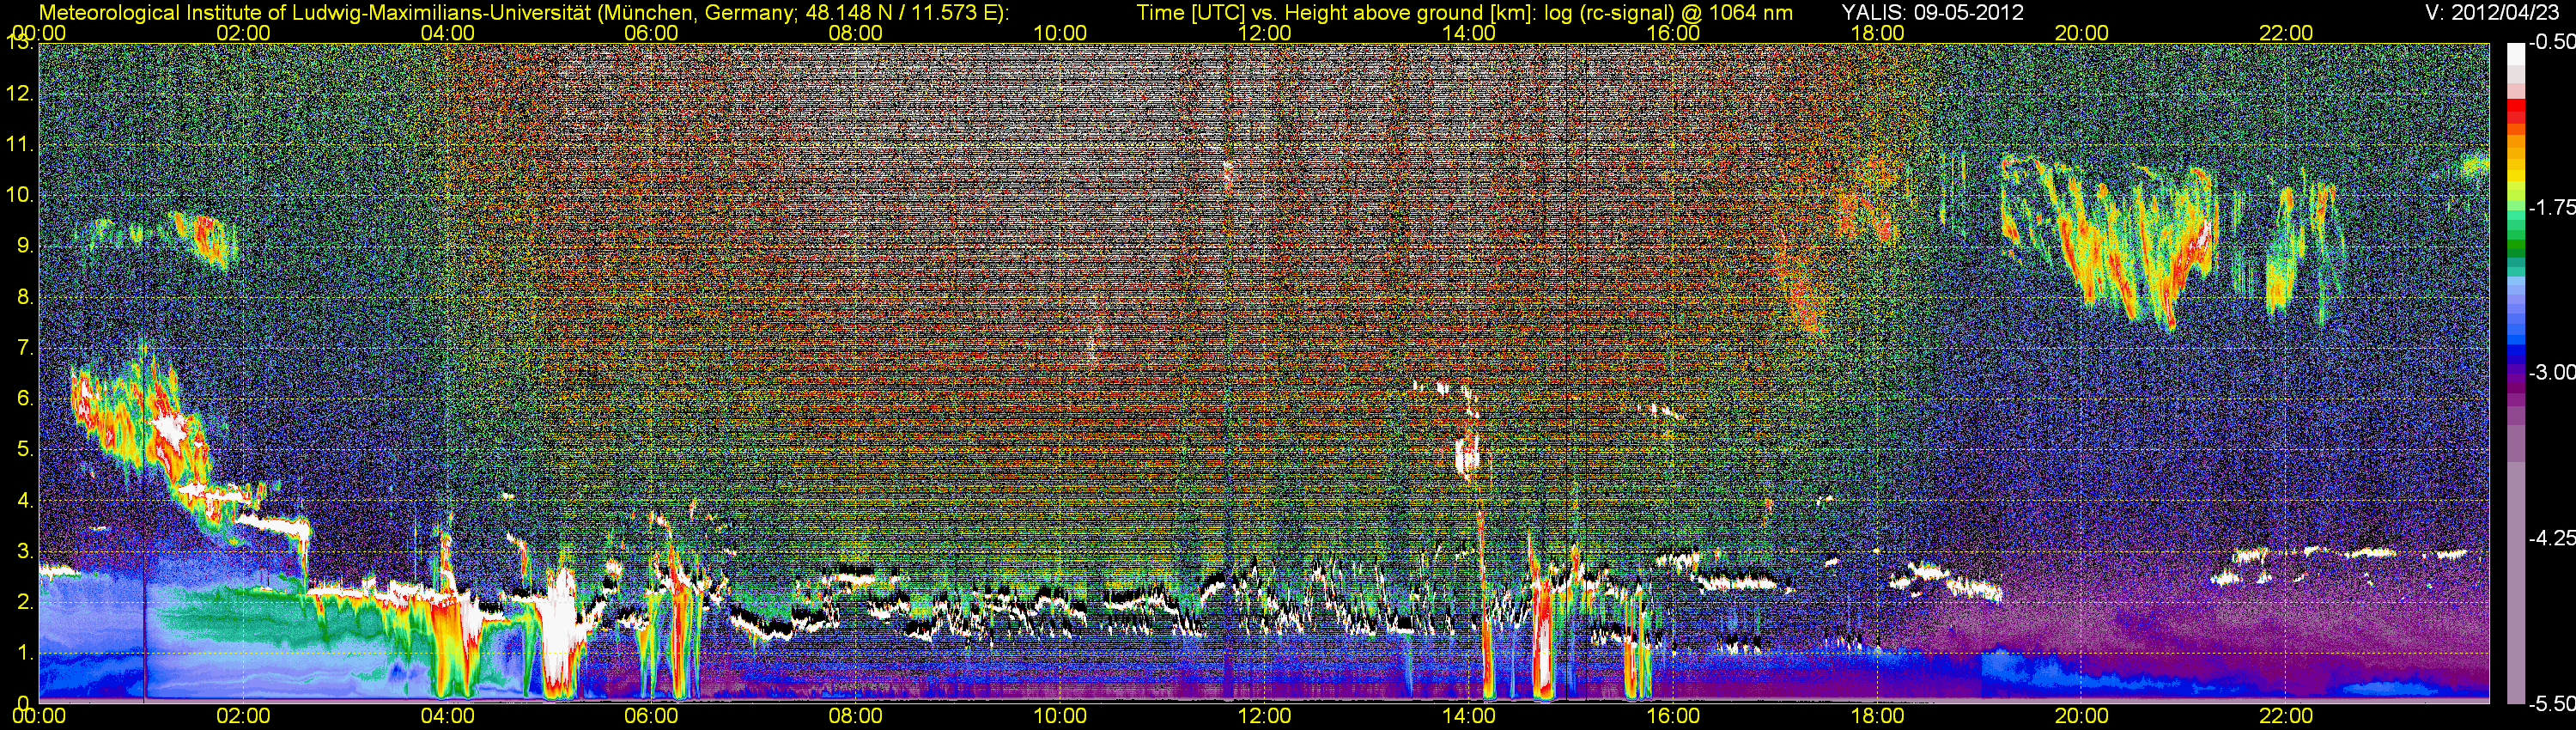Select the 7 km height axis label
2576x730 pixels.
click(24, 348)
